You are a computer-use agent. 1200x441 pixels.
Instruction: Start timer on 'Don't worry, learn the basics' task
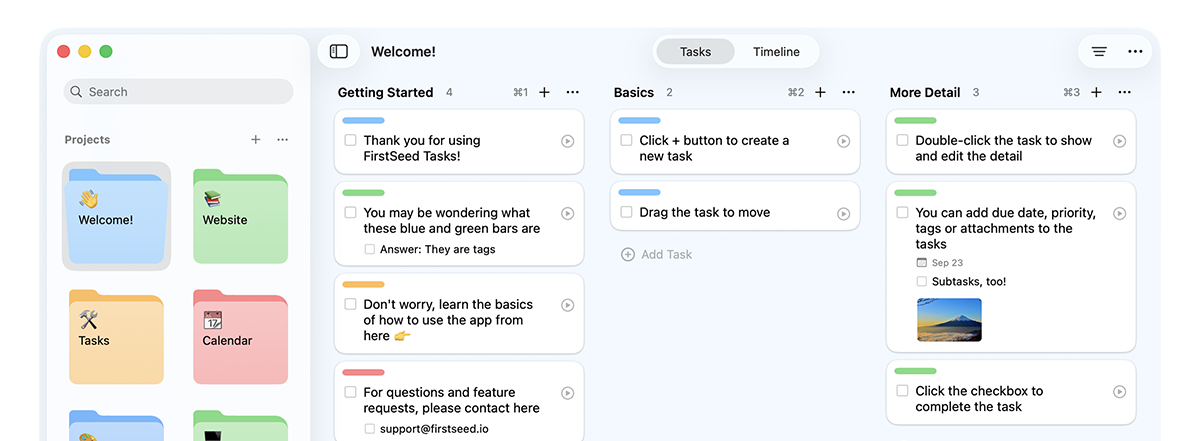point(568,305)
